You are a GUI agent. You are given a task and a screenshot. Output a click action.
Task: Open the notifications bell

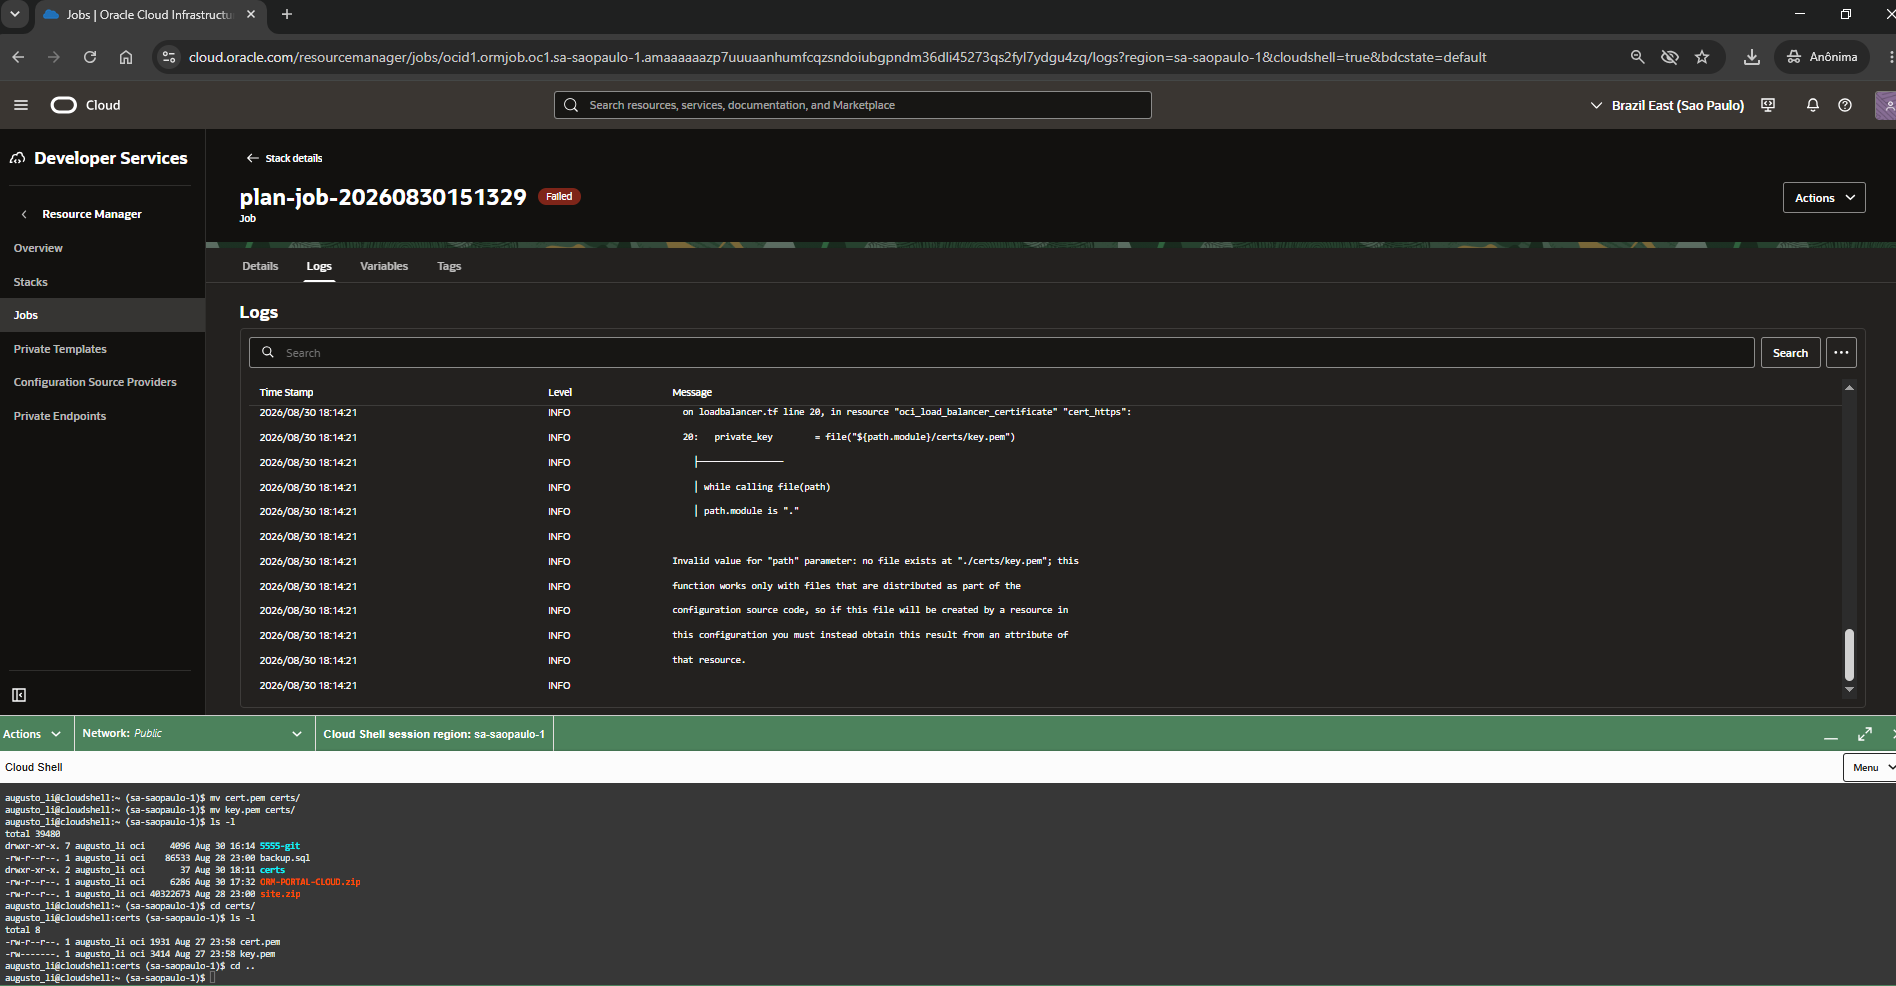1812,105
